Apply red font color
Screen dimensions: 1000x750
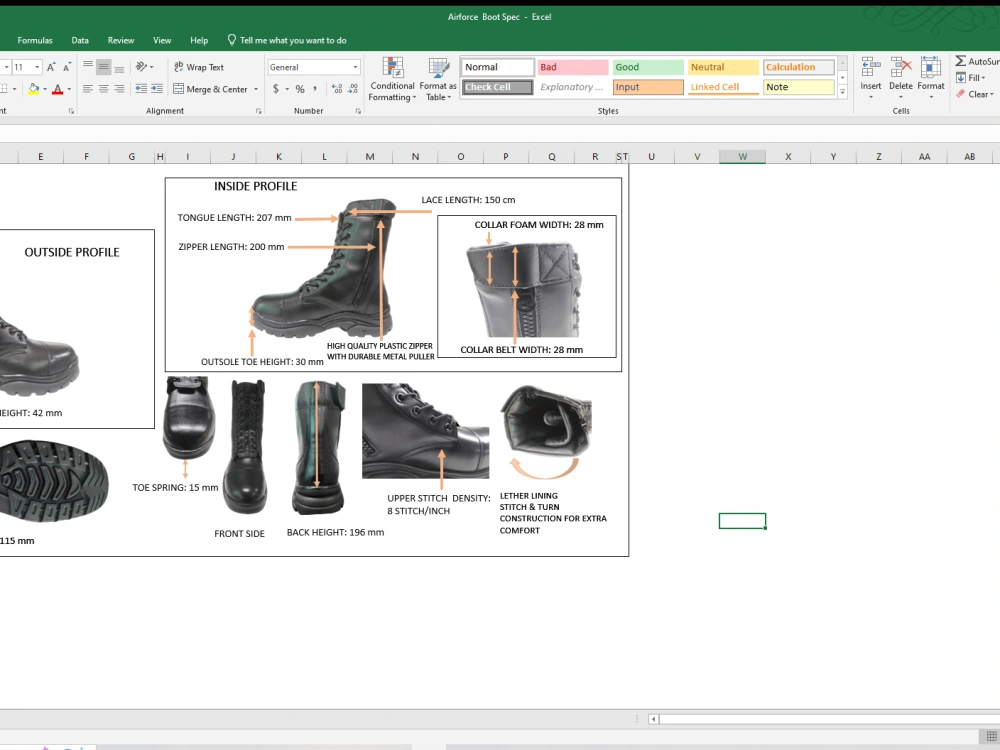coord(57,89)
